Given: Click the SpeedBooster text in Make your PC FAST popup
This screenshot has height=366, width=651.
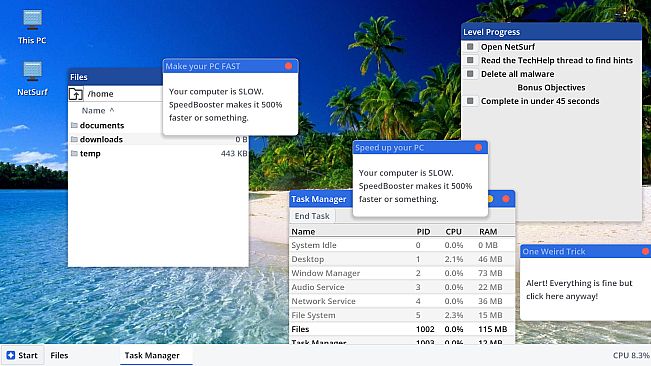Looking at the screenshot, I should (x=225, y=105).
